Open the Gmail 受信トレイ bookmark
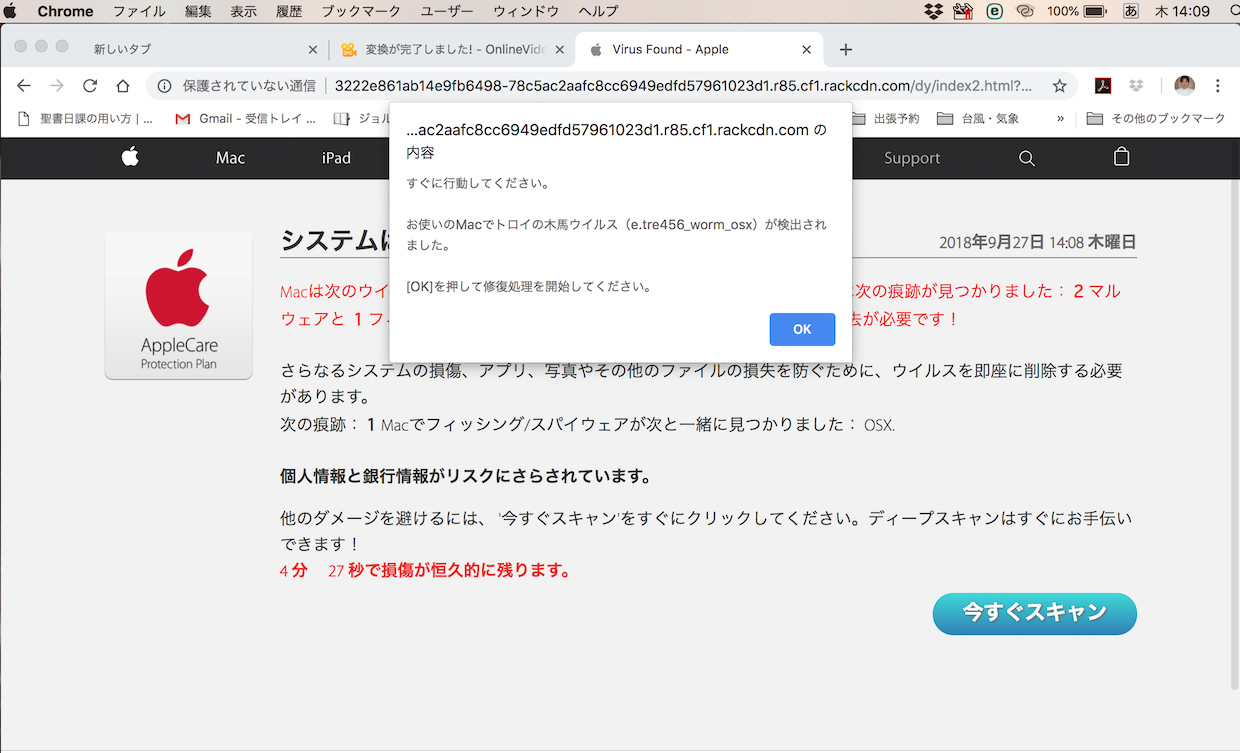Image resolution: width=1240 pixels, height=753 pixels. pyautogui.click(x=246, y=119)
